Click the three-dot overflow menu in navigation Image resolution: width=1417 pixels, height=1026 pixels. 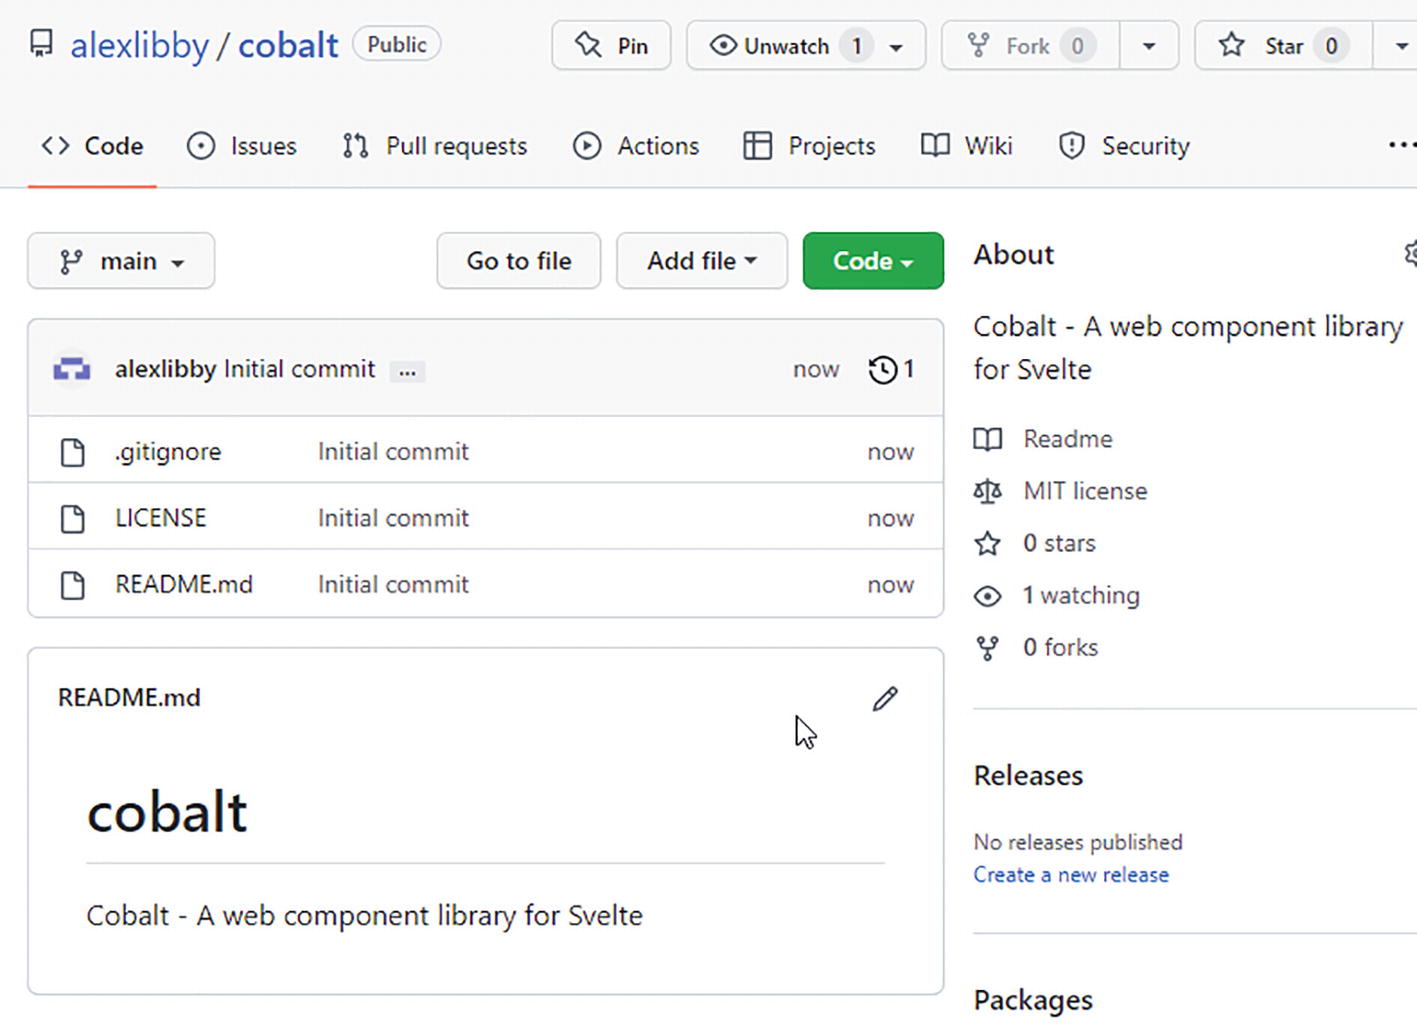1401,146
